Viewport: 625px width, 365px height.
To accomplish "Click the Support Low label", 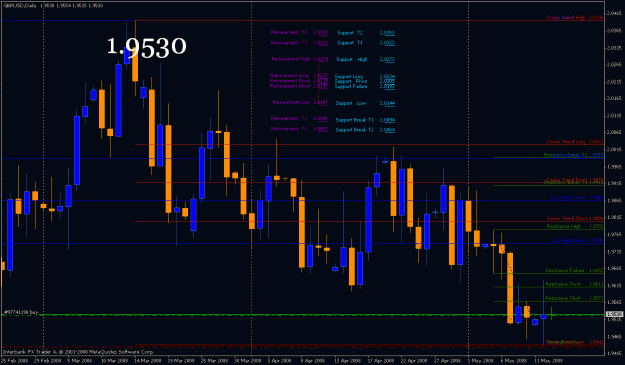I will 350,103.
